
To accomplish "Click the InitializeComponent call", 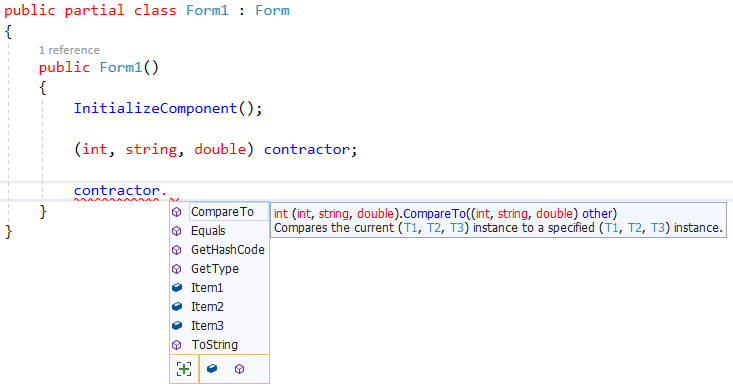I will [x=155, y=109].
